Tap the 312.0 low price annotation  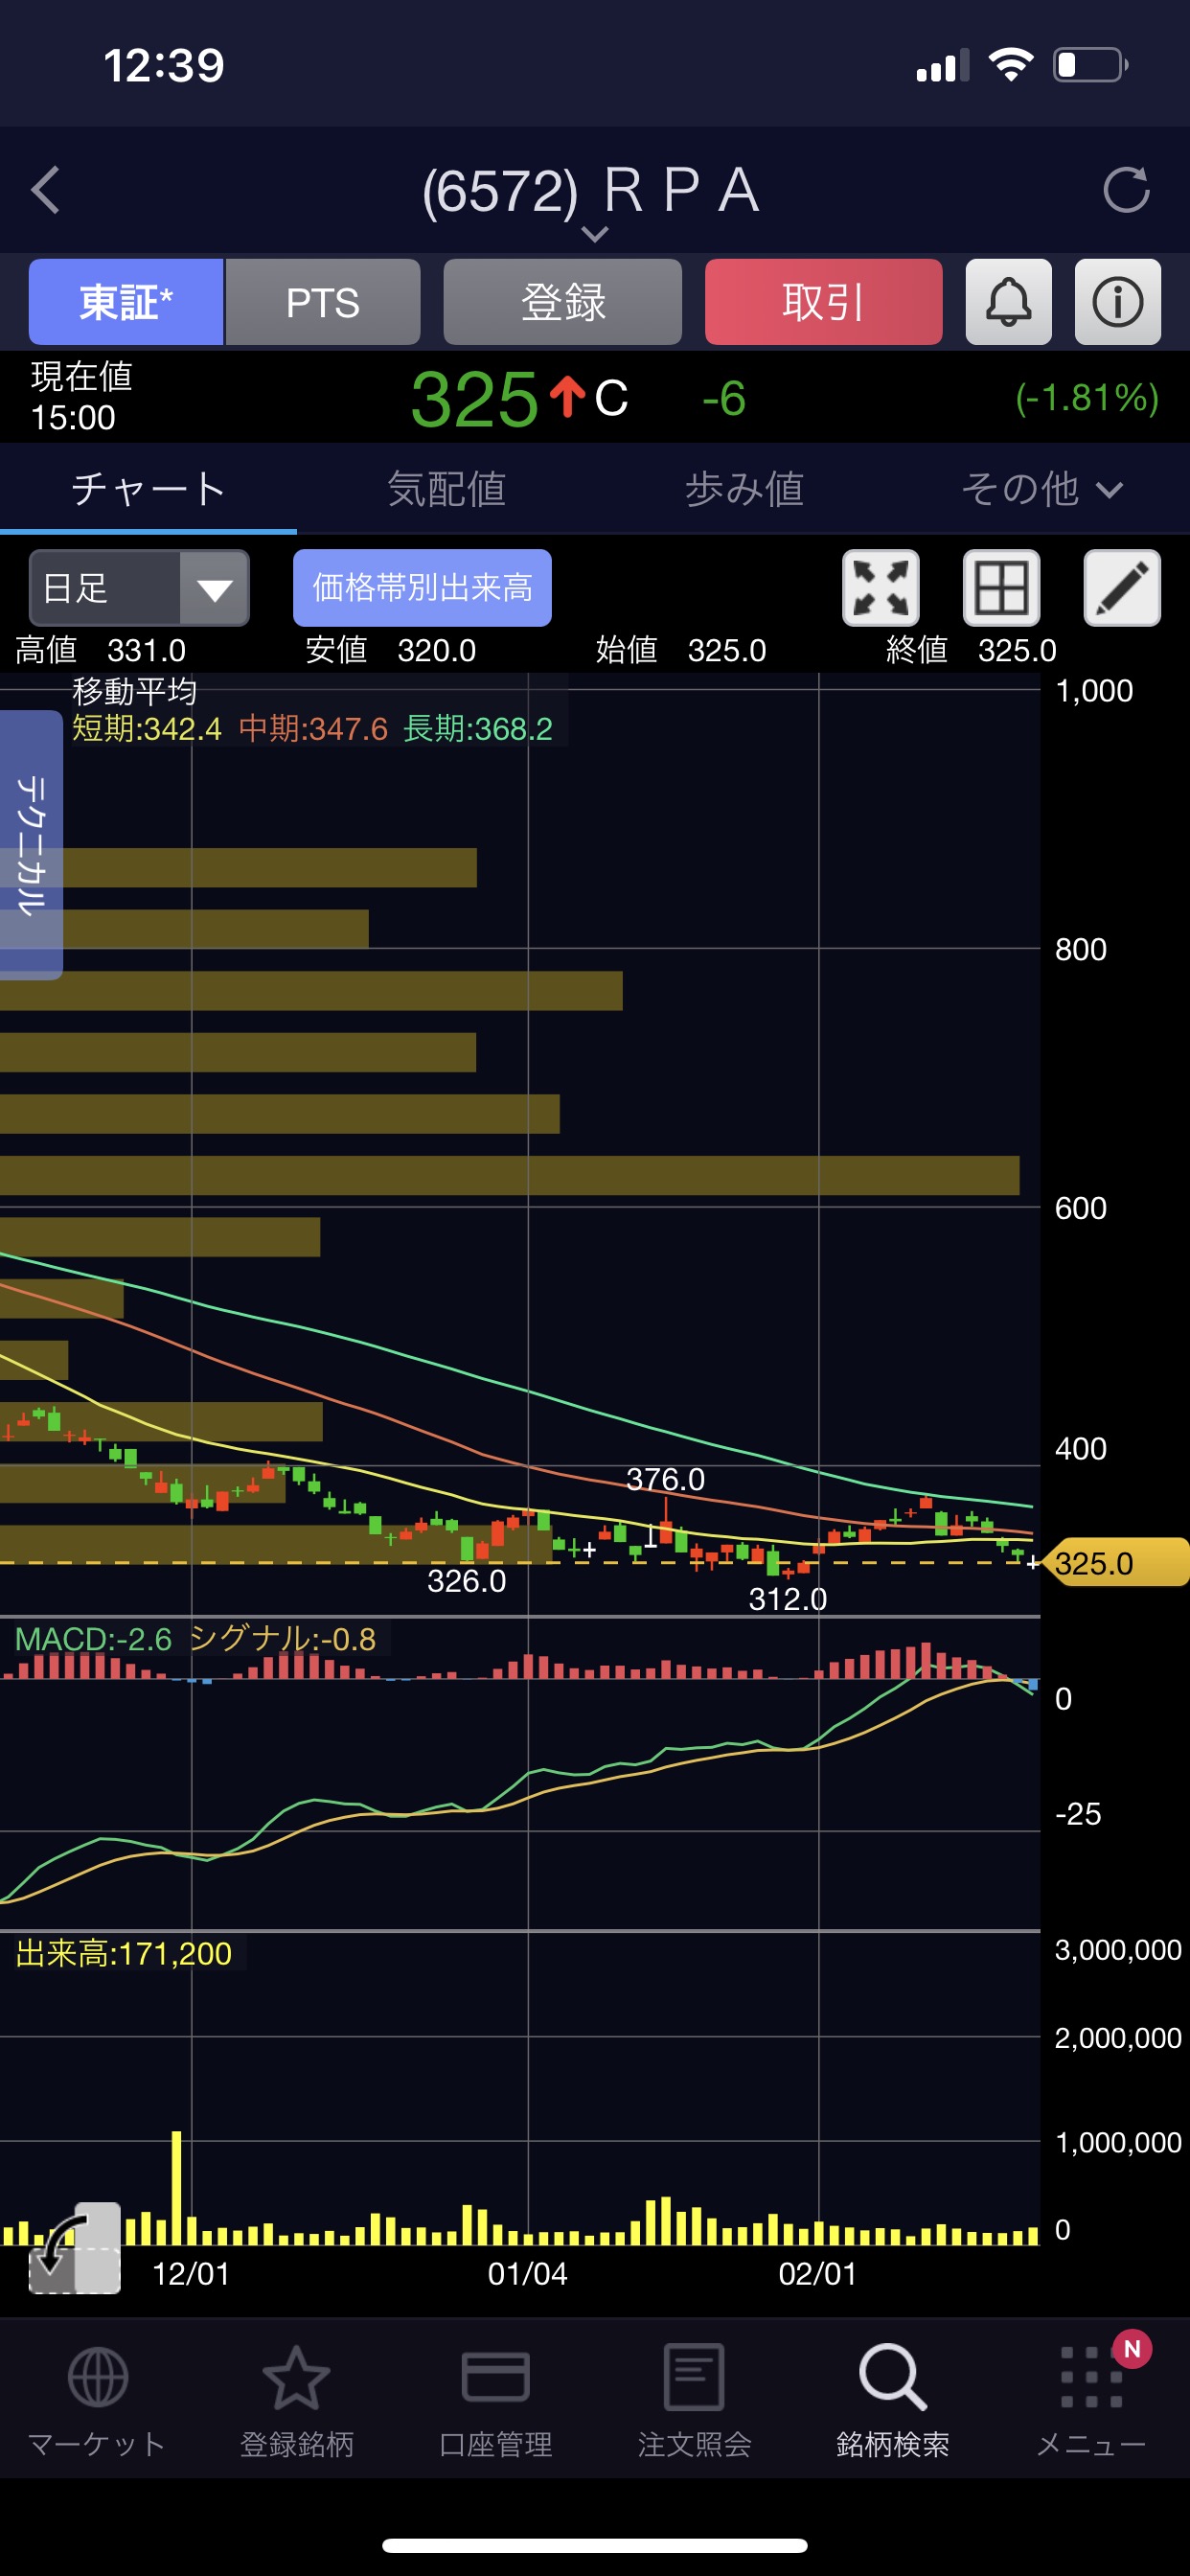coord(787,1599)
